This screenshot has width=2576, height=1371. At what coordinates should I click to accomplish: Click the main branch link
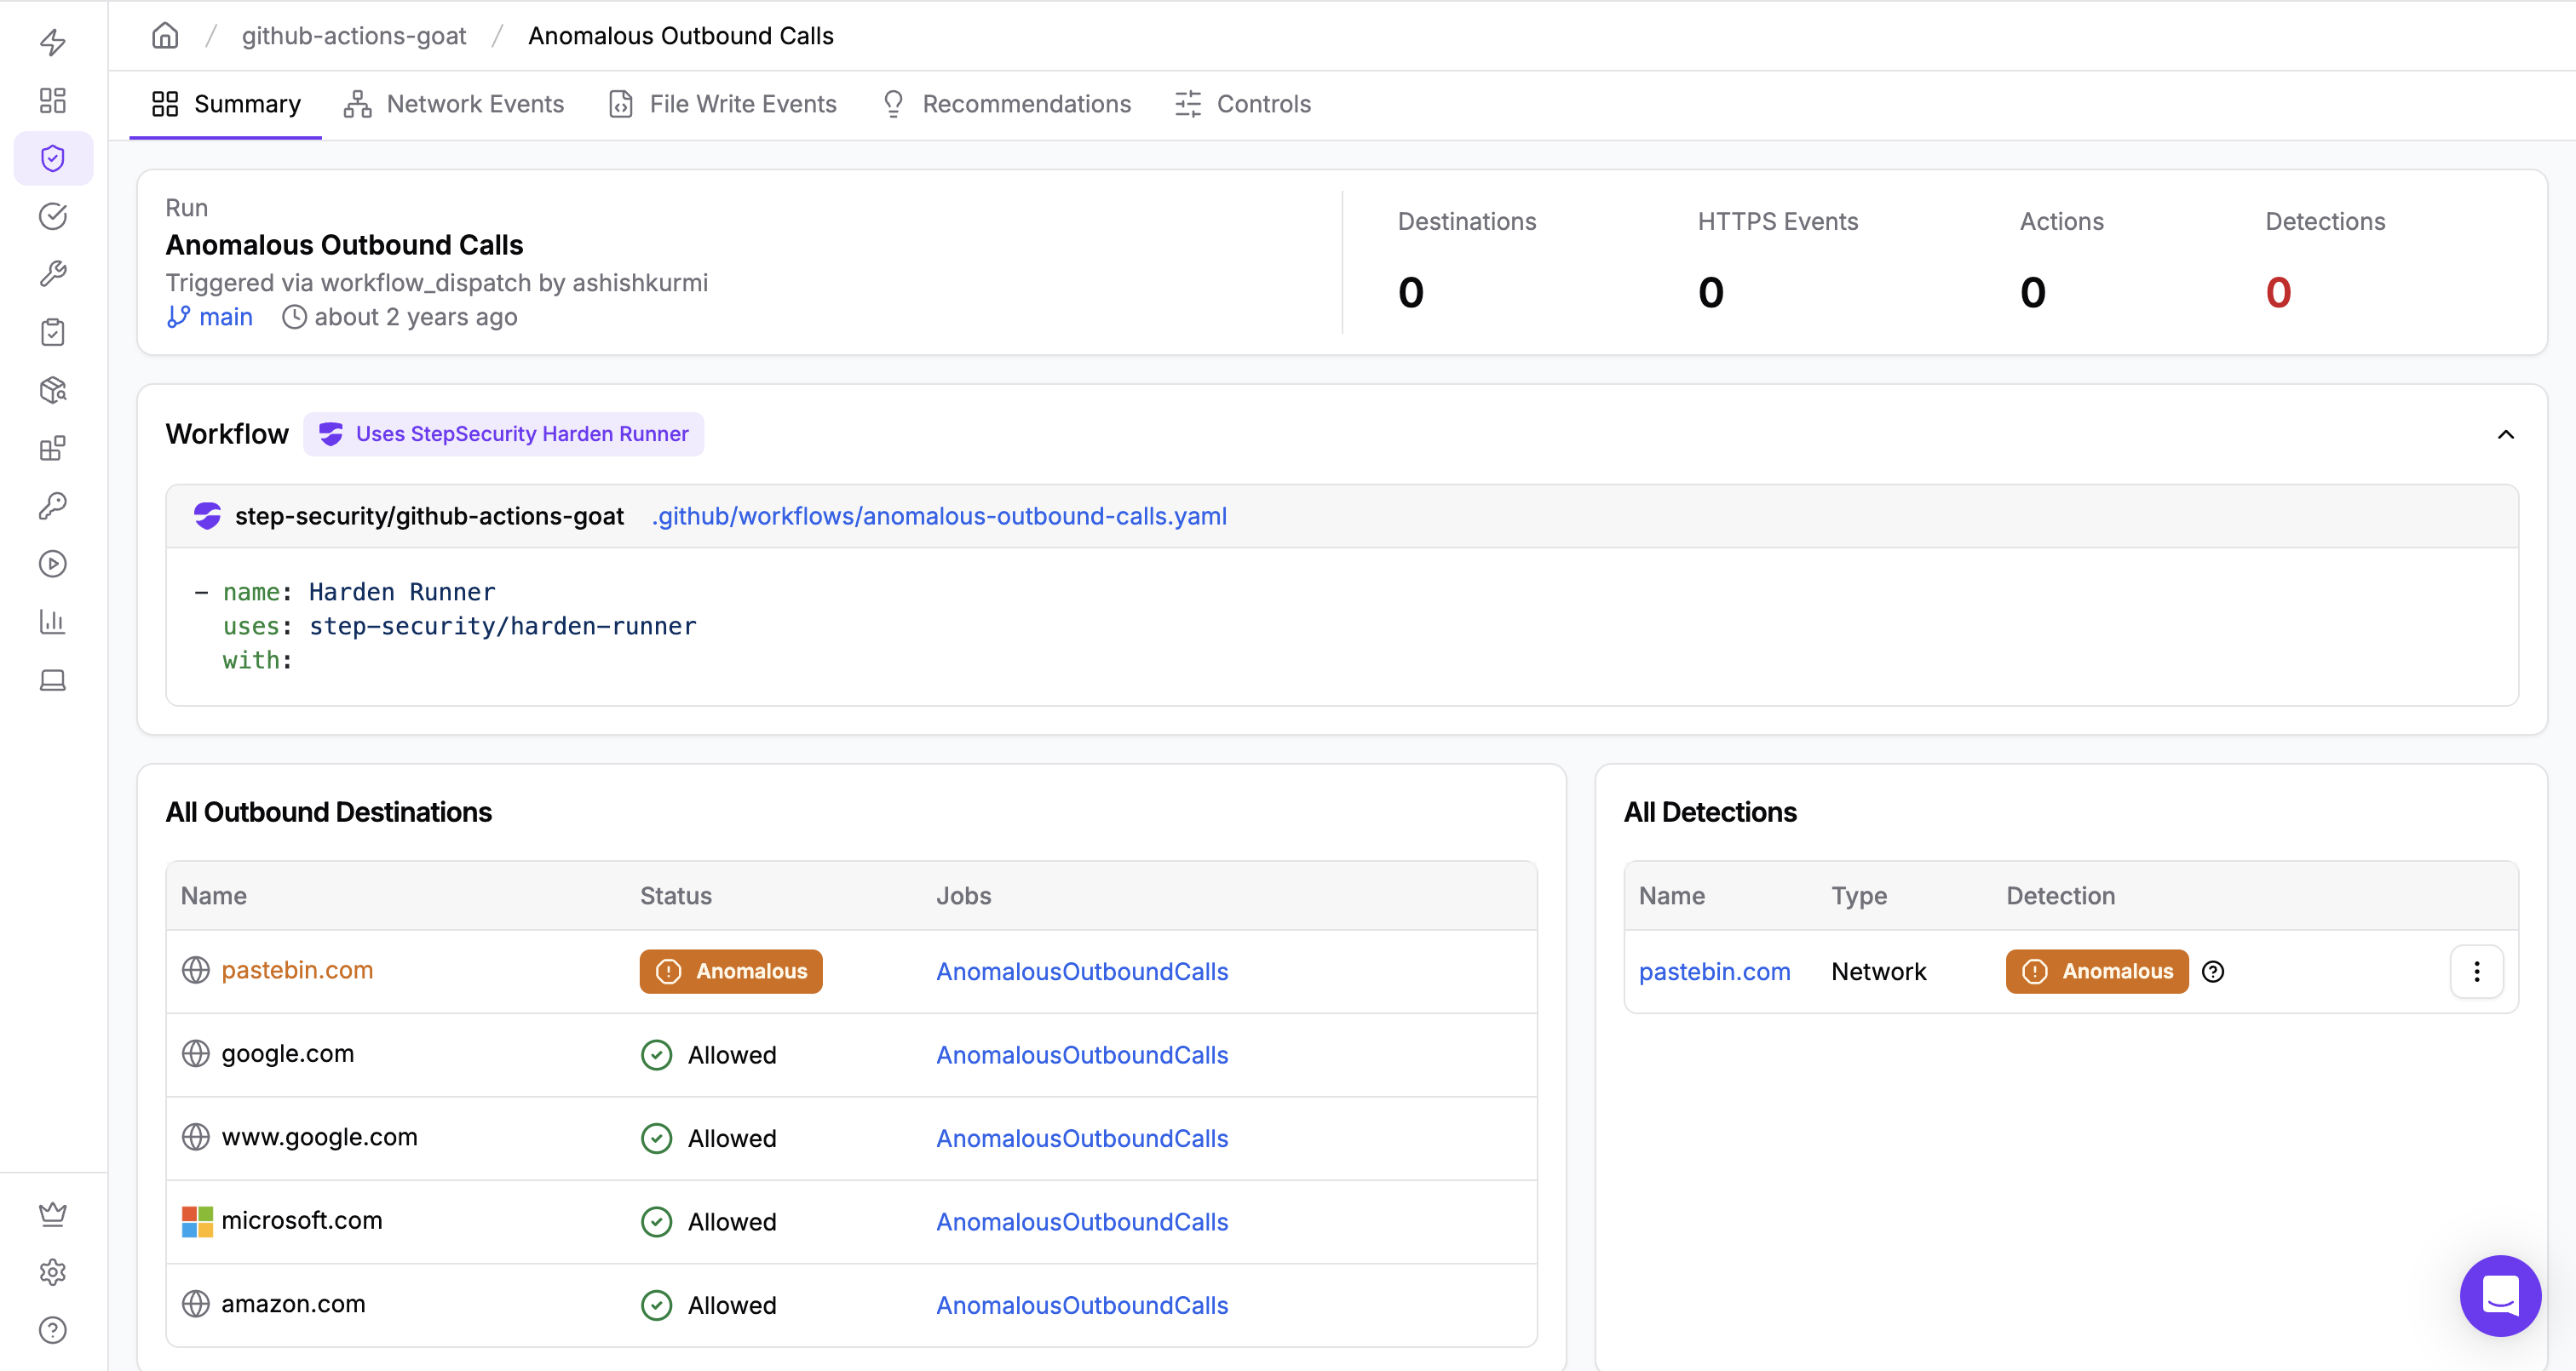pyautogui.click(x=225, y=317)
